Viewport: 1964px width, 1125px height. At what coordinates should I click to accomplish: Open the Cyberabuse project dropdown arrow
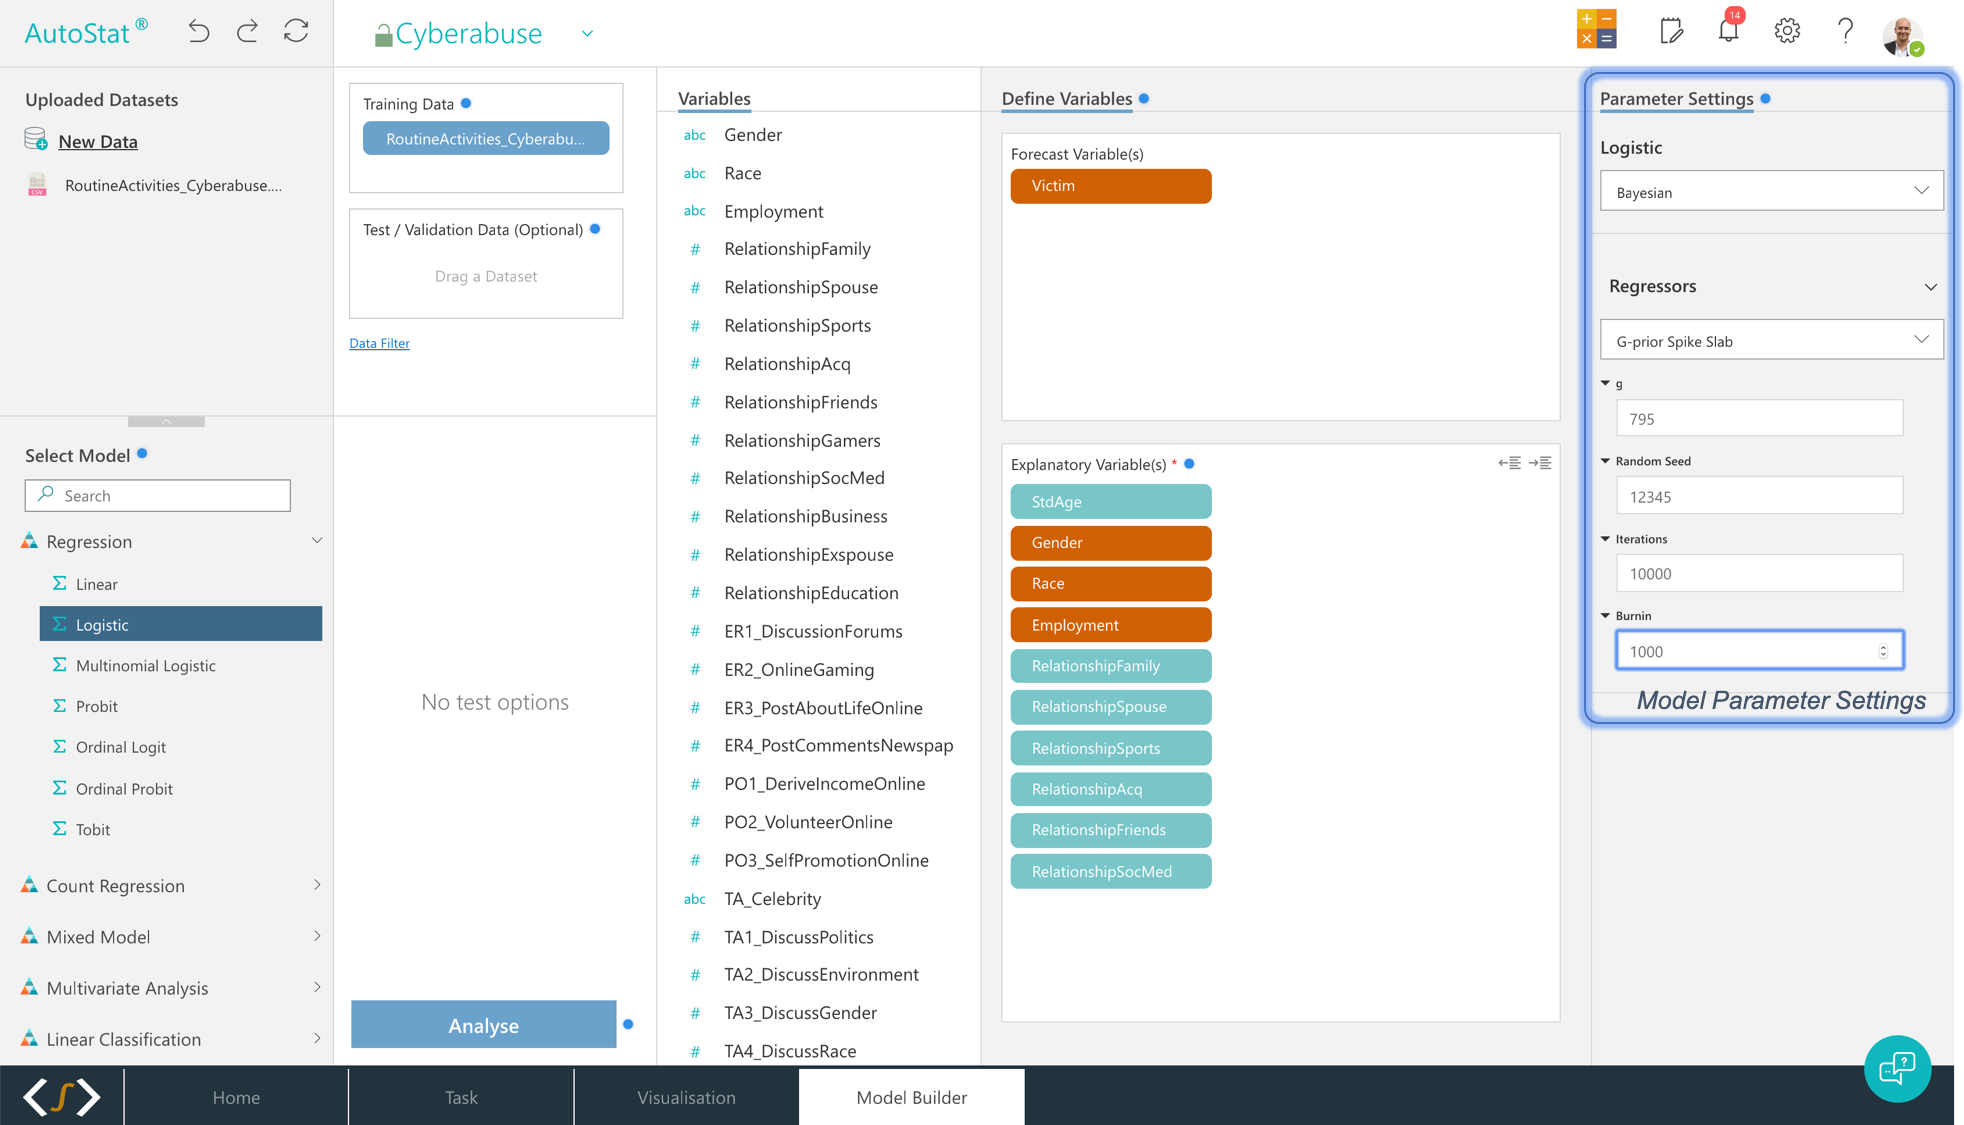(587, 34)
